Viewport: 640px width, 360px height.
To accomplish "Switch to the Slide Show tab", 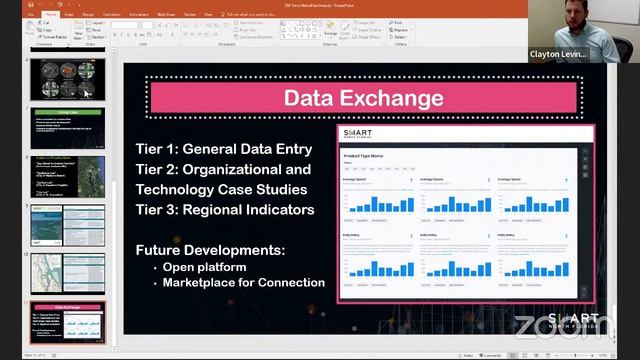I will pyautogui.click(x=166, y=14).
